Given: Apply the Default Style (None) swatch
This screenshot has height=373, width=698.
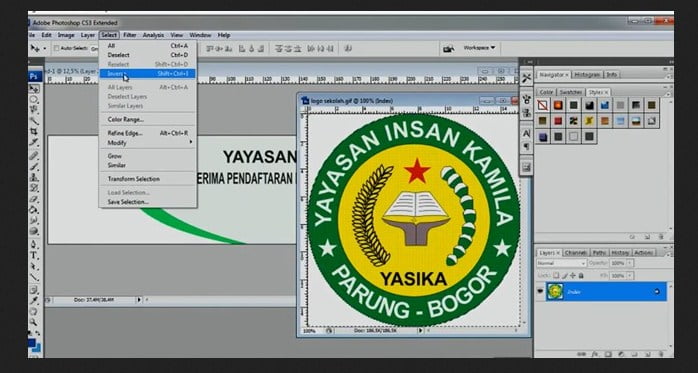Looking at the screenshot, I should pos(543,105).
